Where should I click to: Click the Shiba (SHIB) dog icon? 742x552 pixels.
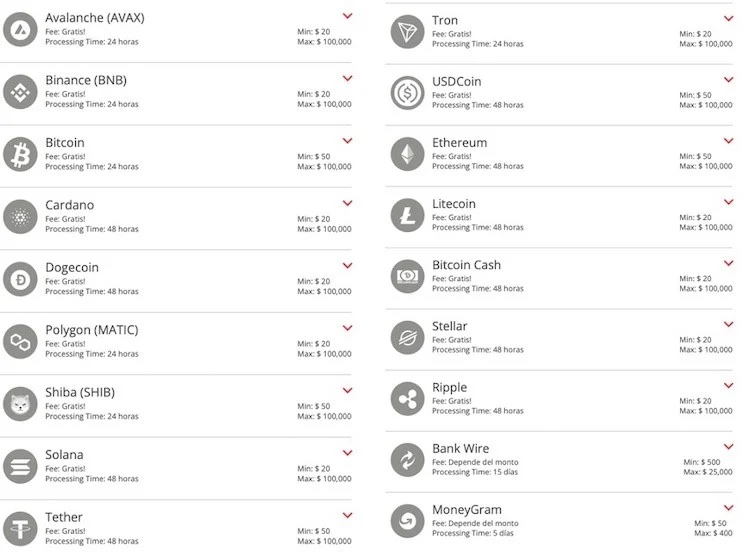20,404
